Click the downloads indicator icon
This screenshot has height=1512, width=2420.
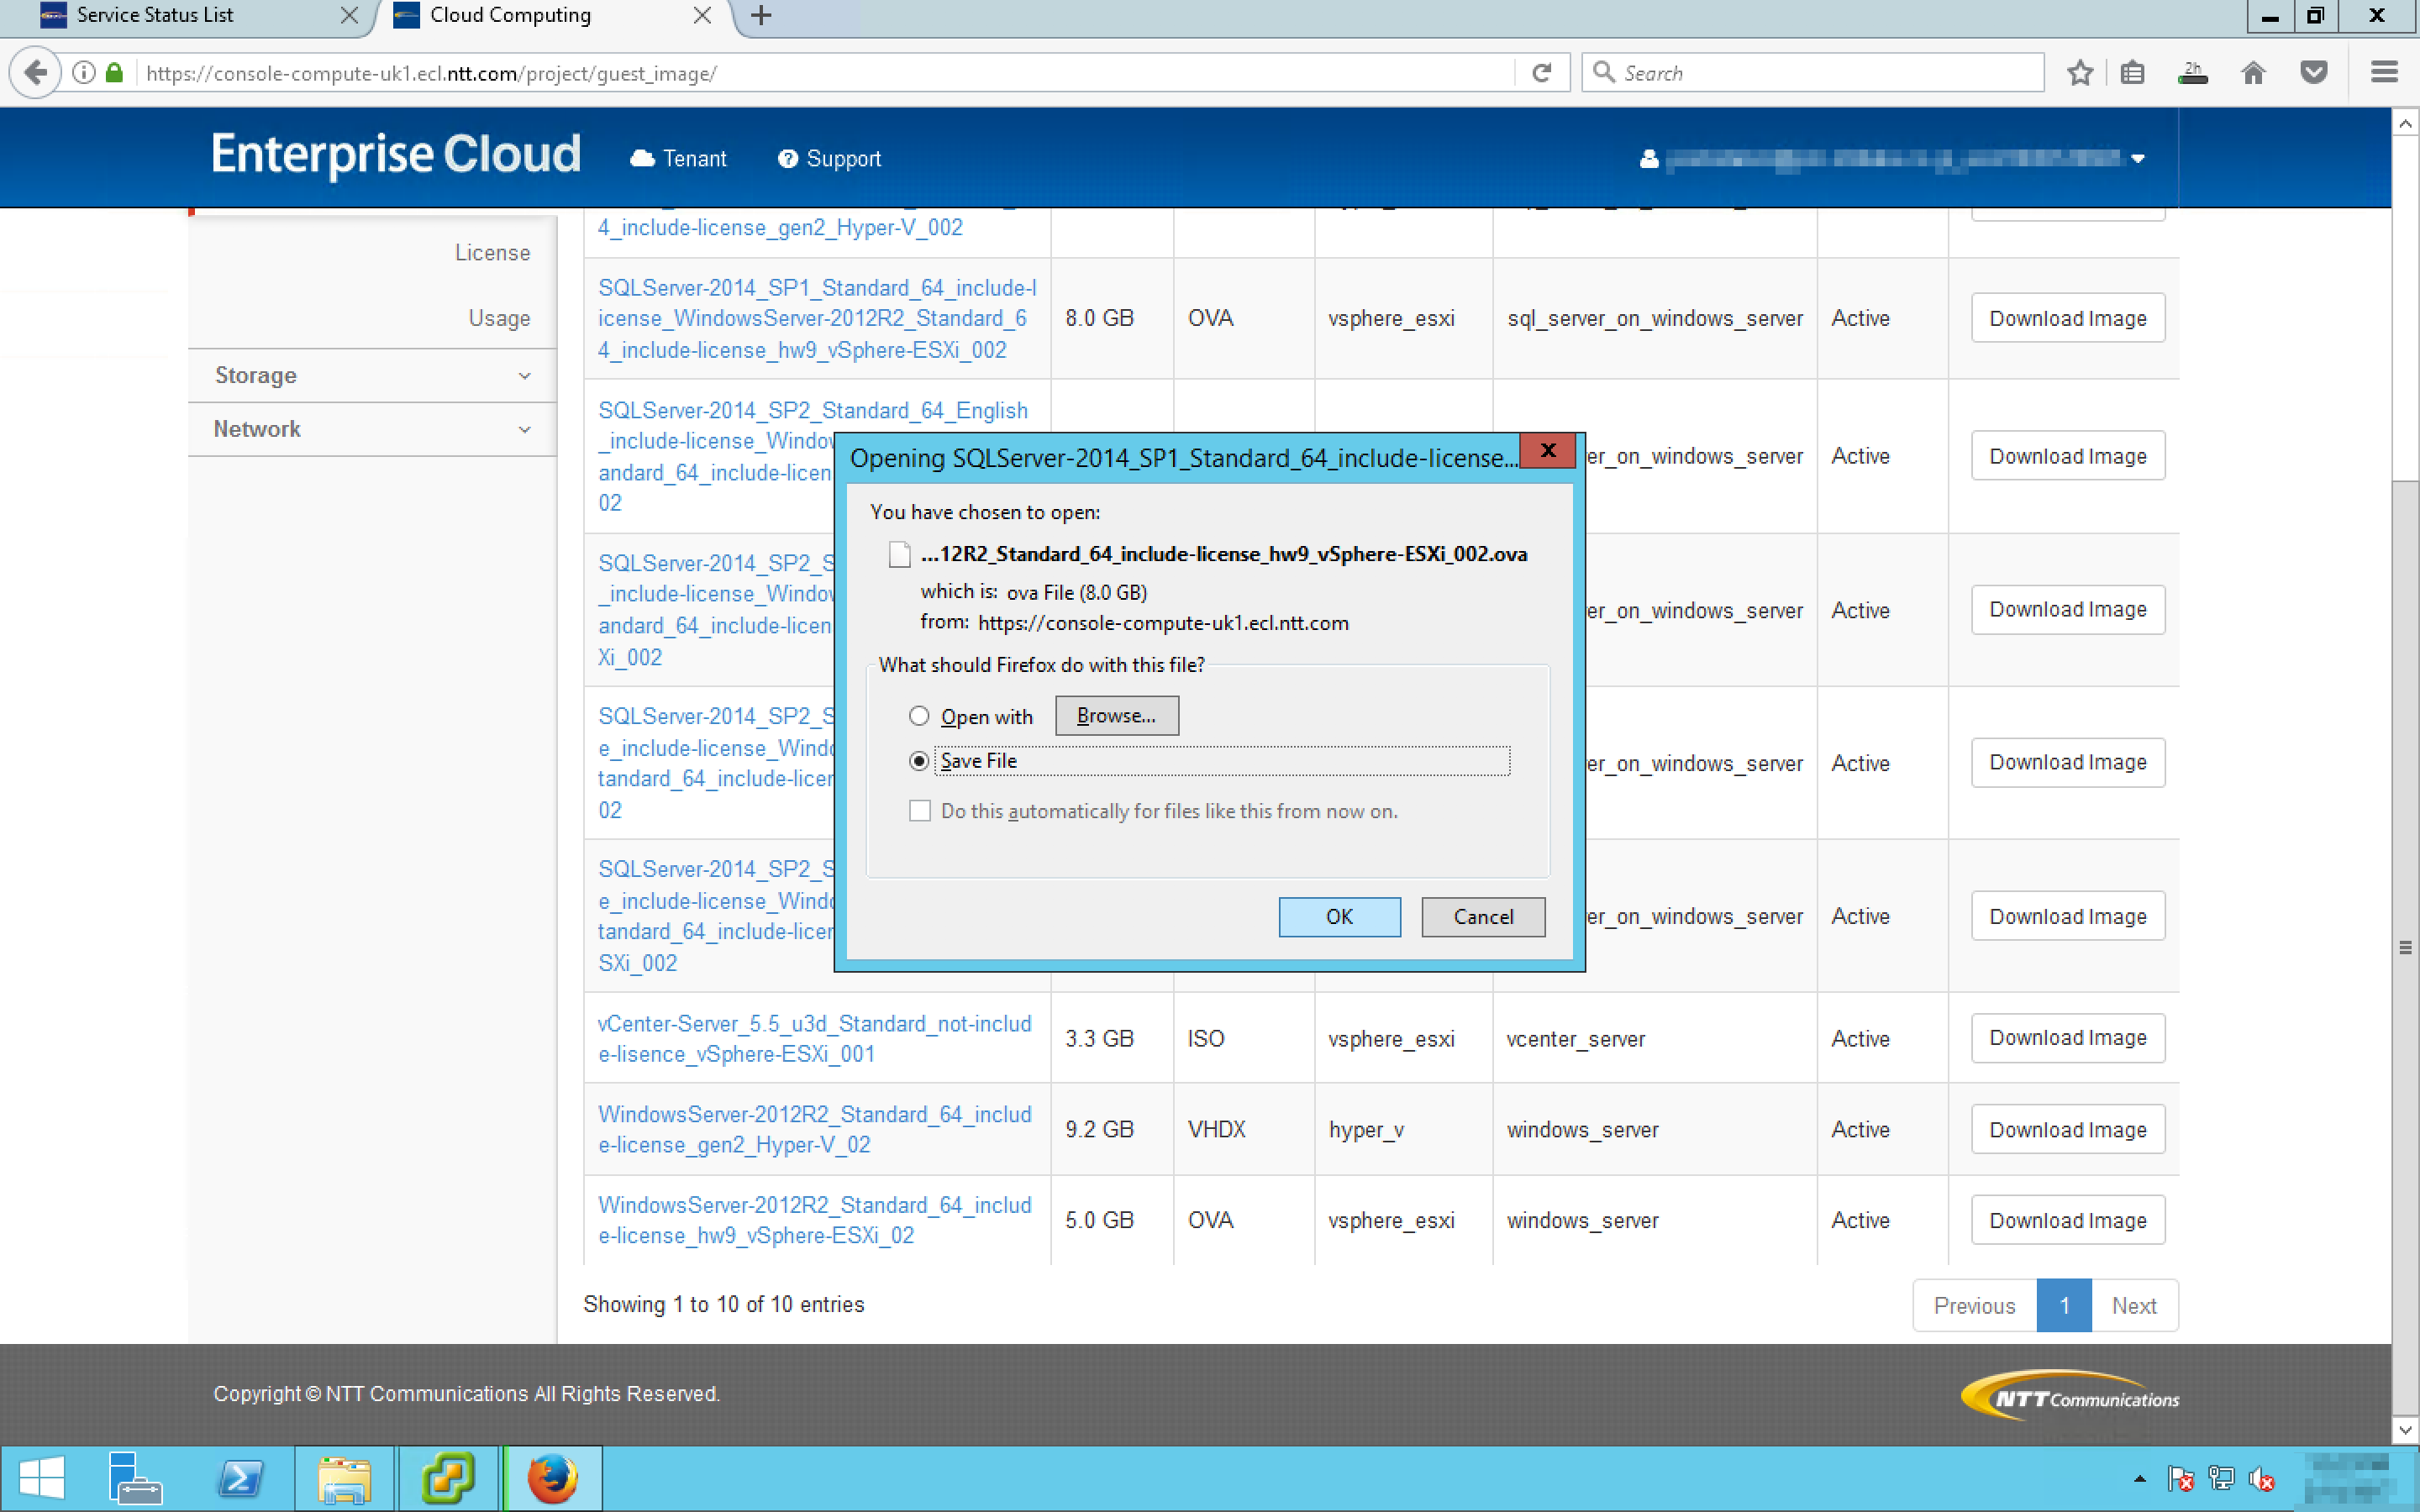2192,73
